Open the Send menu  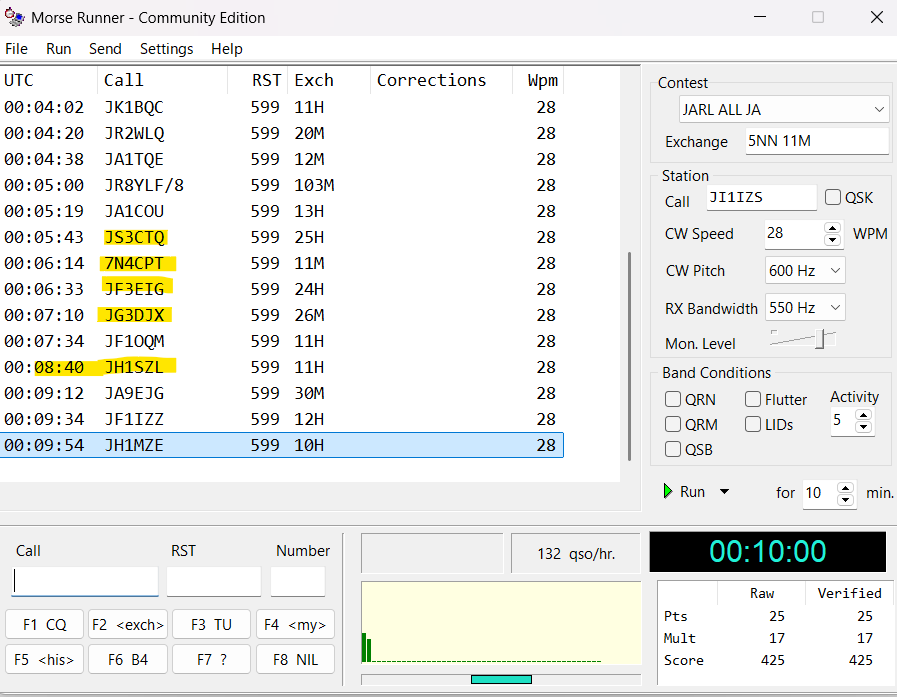click(105, 49)
